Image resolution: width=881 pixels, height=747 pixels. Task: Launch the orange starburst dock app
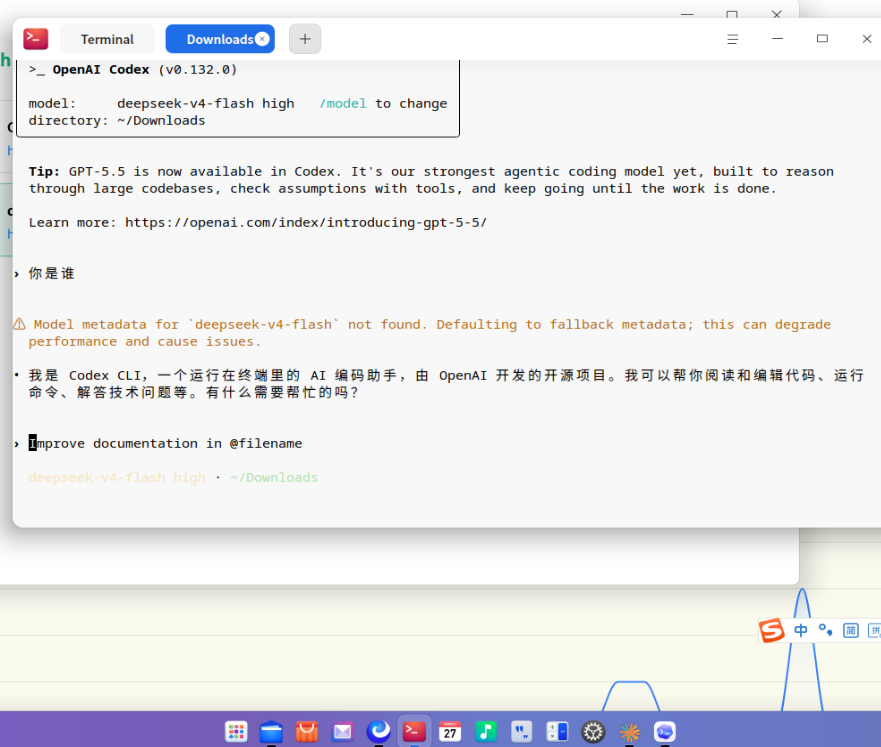(629, 731)
